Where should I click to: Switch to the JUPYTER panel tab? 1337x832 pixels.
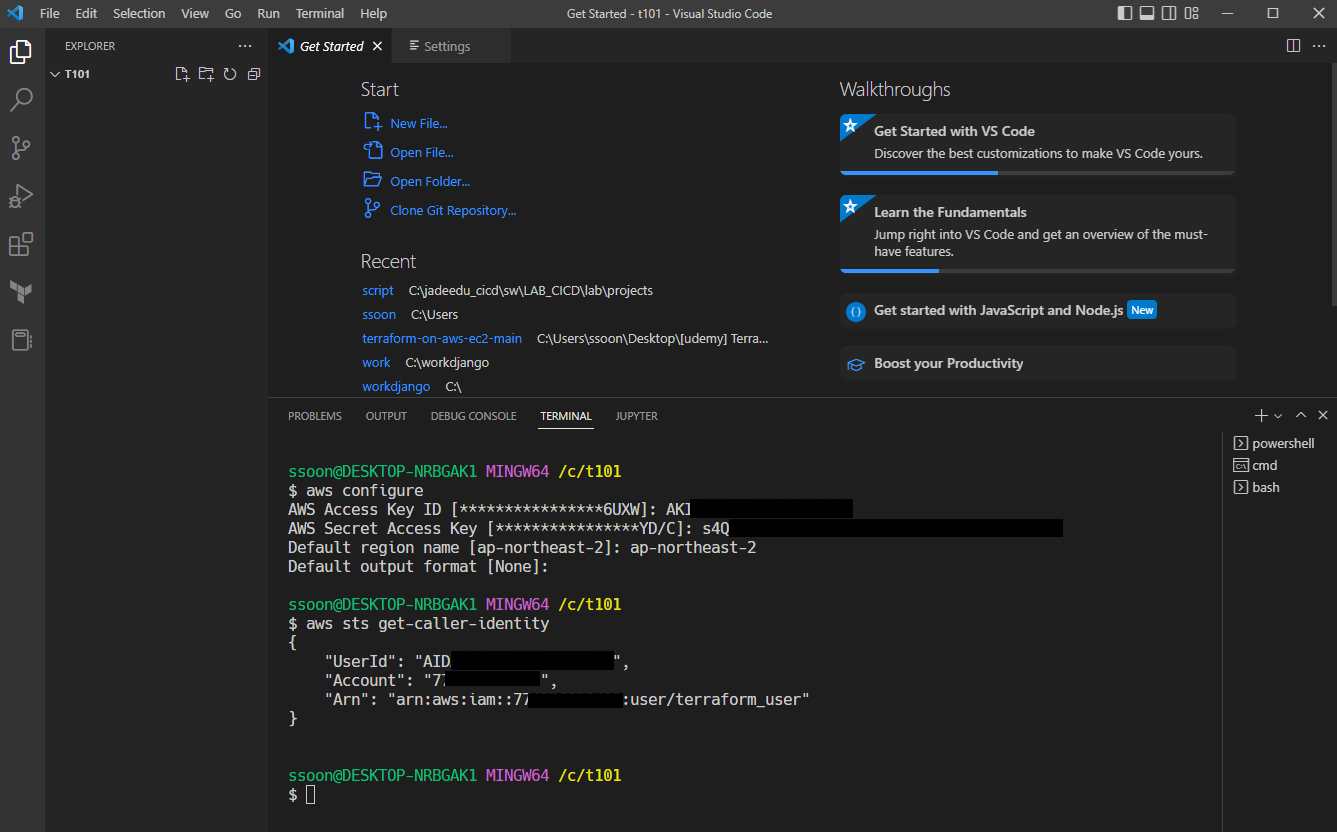(x=637, y=416)
